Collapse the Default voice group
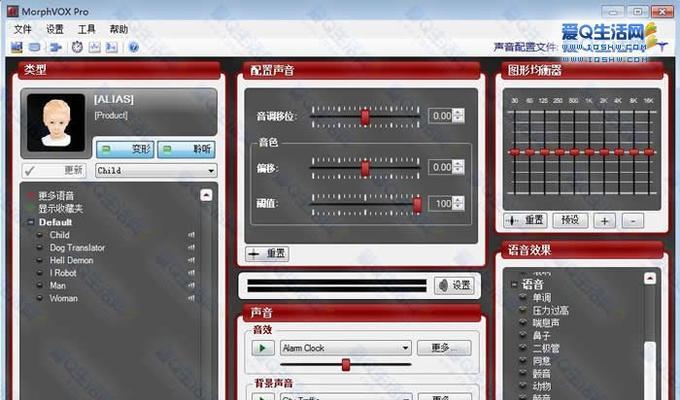 (31, 222)
